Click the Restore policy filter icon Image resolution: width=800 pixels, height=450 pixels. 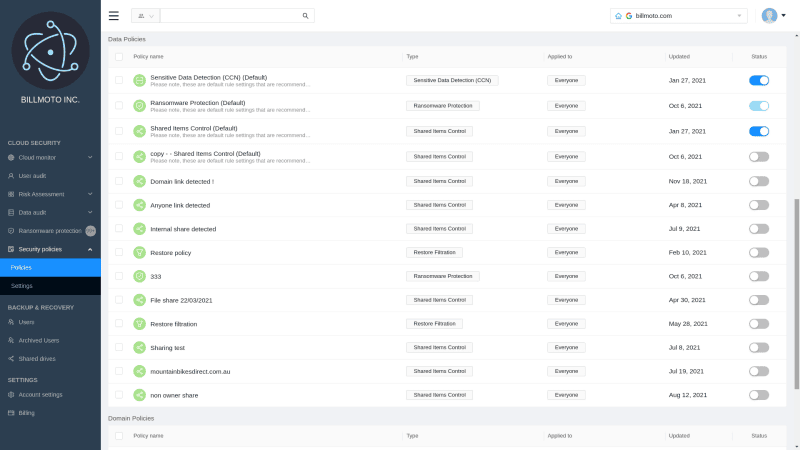click(140, 252)
